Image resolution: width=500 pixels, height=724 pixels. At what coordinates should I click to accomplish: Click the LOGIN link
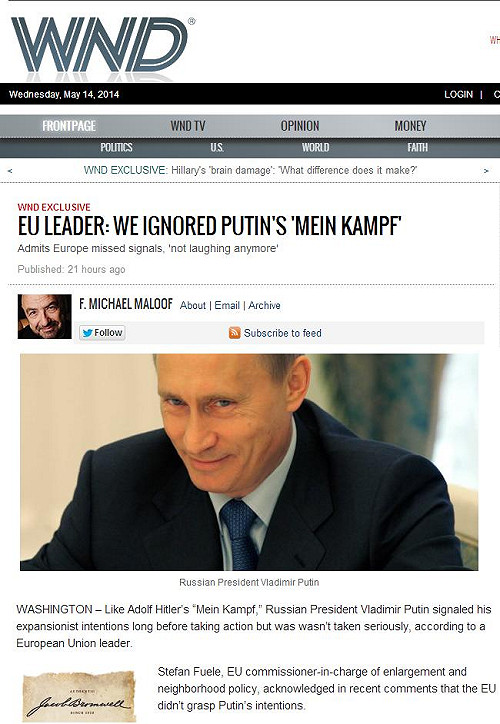(458, 94)
